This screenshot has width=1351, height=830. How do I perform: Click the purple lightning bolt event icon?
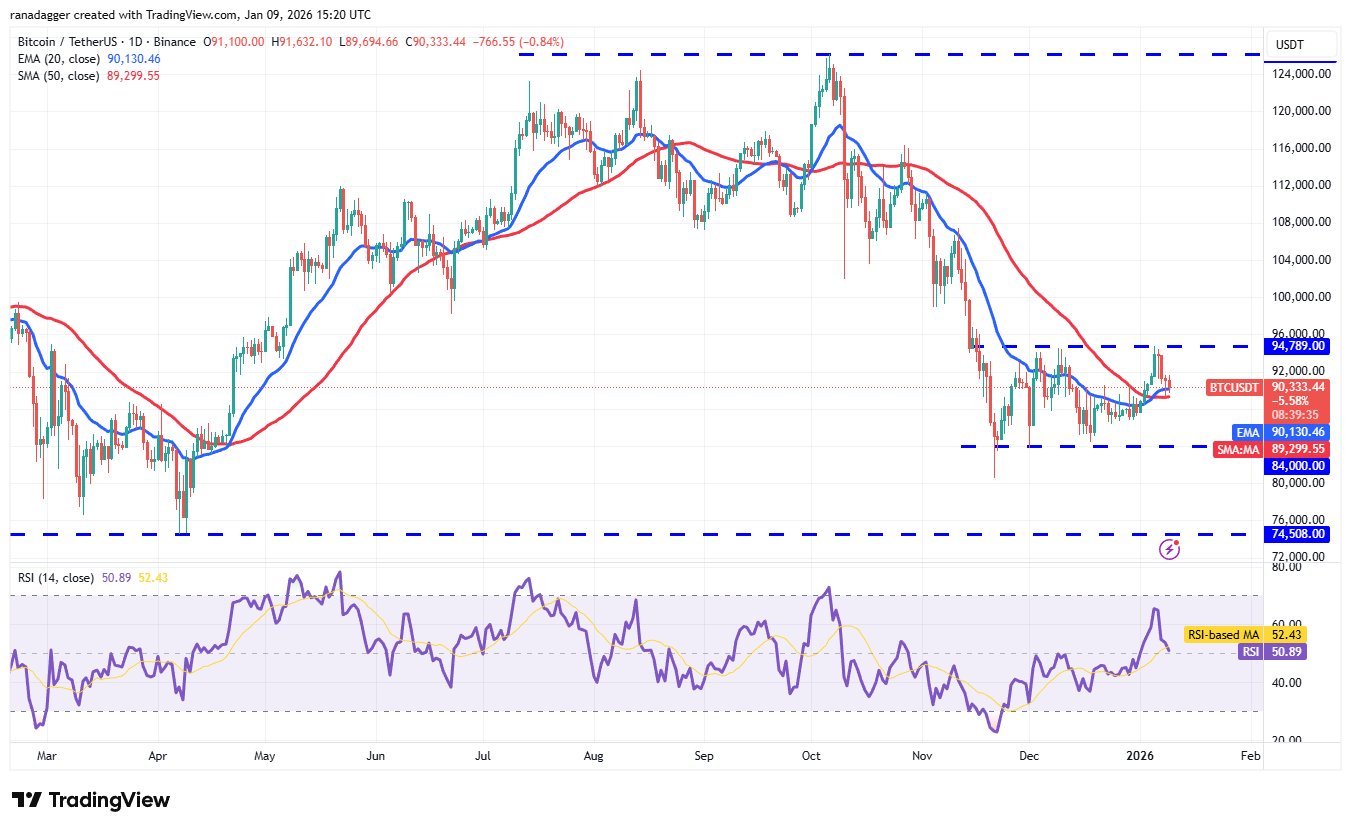(x=1169, y=548)
